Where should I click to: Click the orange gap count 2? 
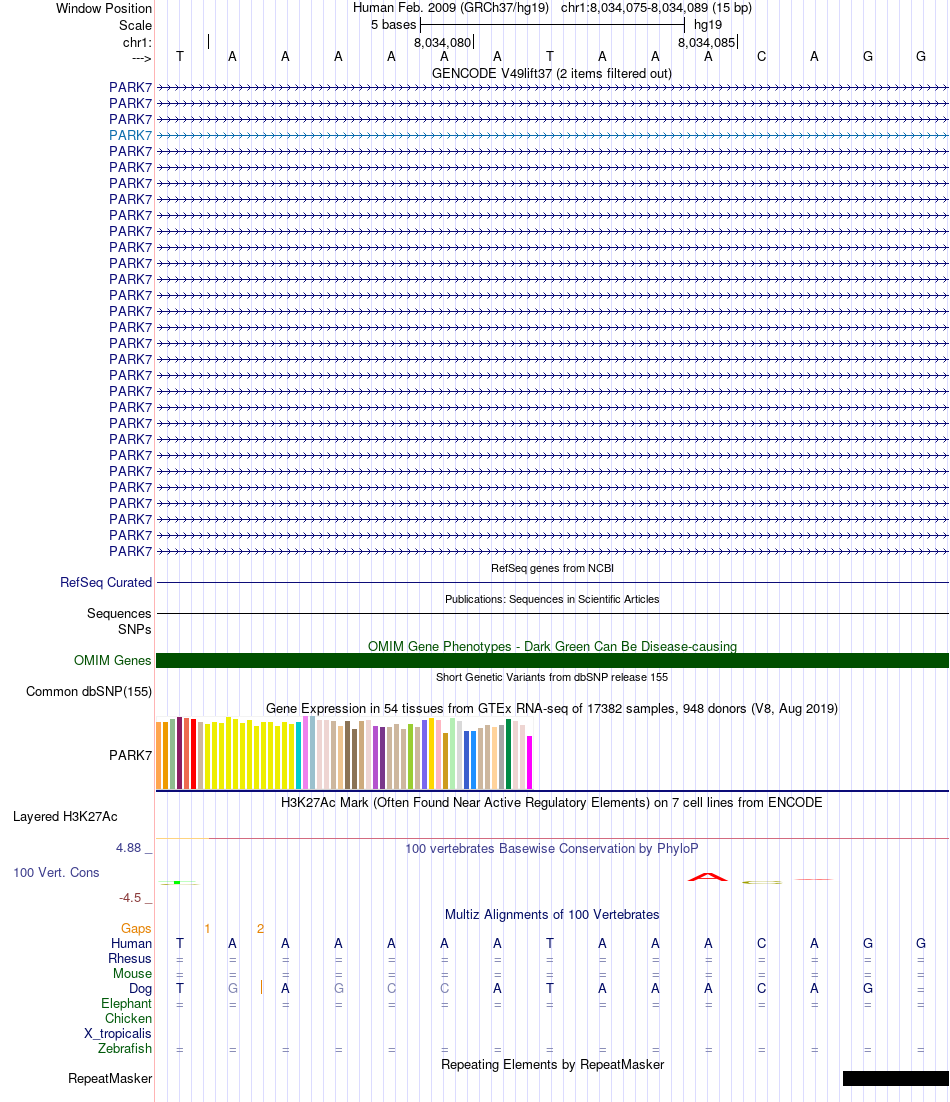[260, 928]
